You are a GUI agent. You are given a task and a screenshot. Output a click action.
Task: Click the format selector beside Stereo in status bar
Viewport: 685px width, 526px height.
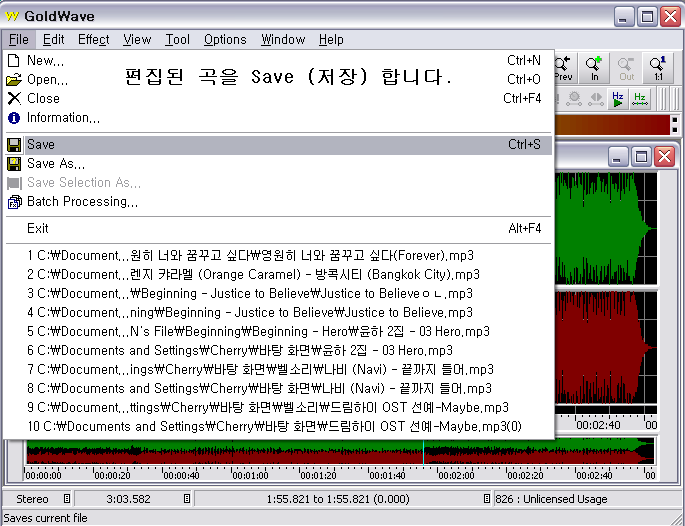click(67, 498)
